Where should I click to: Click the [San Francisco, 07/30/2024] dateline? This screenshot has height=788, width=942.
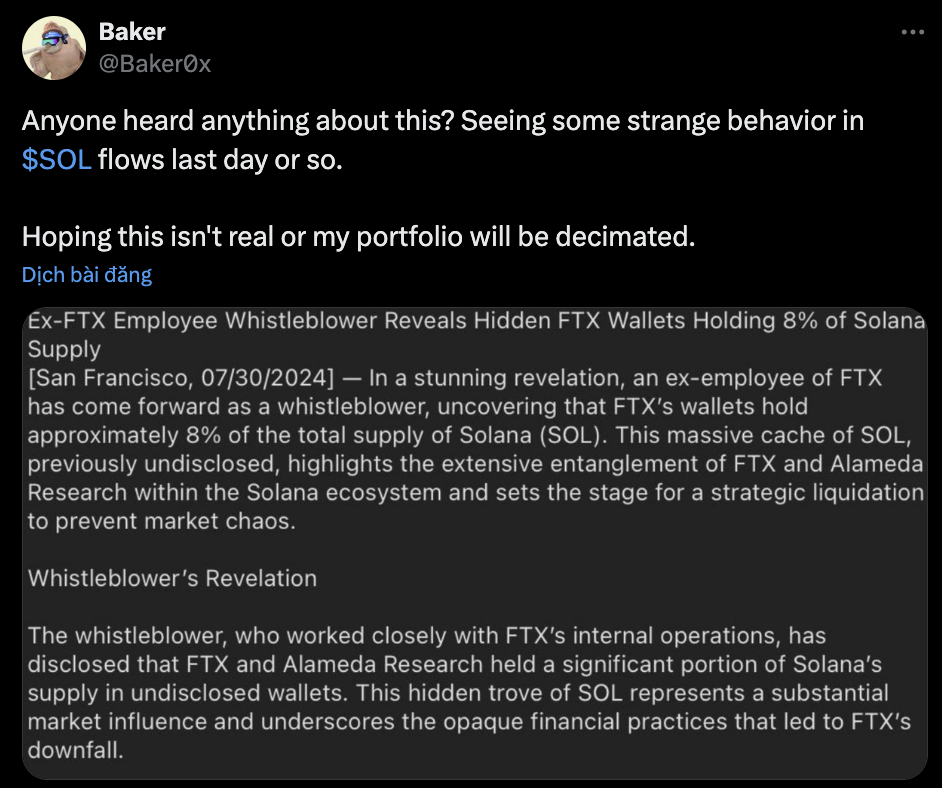[x=181, y=378]
